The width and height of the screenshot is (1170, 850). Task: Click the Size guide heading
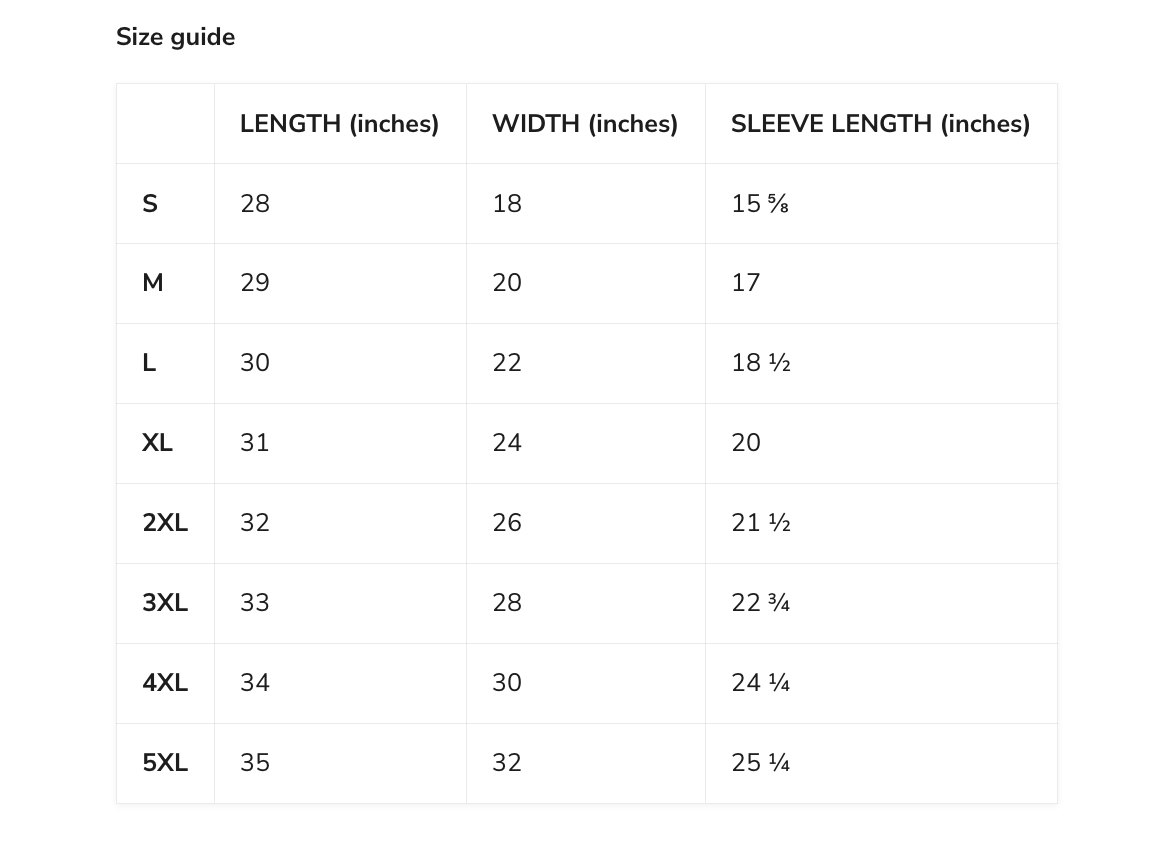point(175,37)
